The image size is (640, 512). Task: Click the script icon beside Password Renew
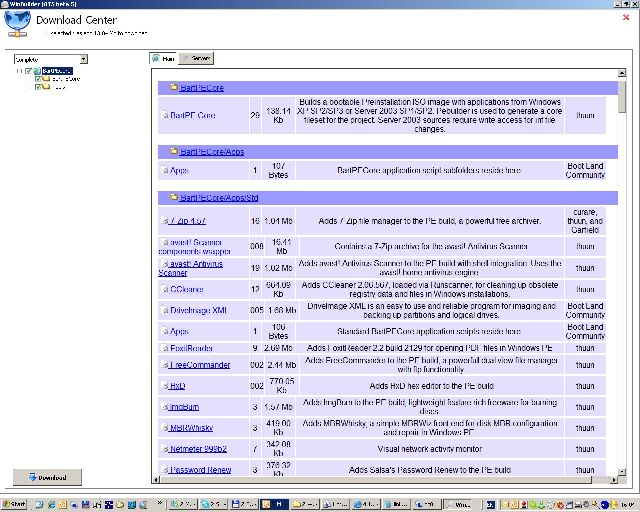[165, 470]
